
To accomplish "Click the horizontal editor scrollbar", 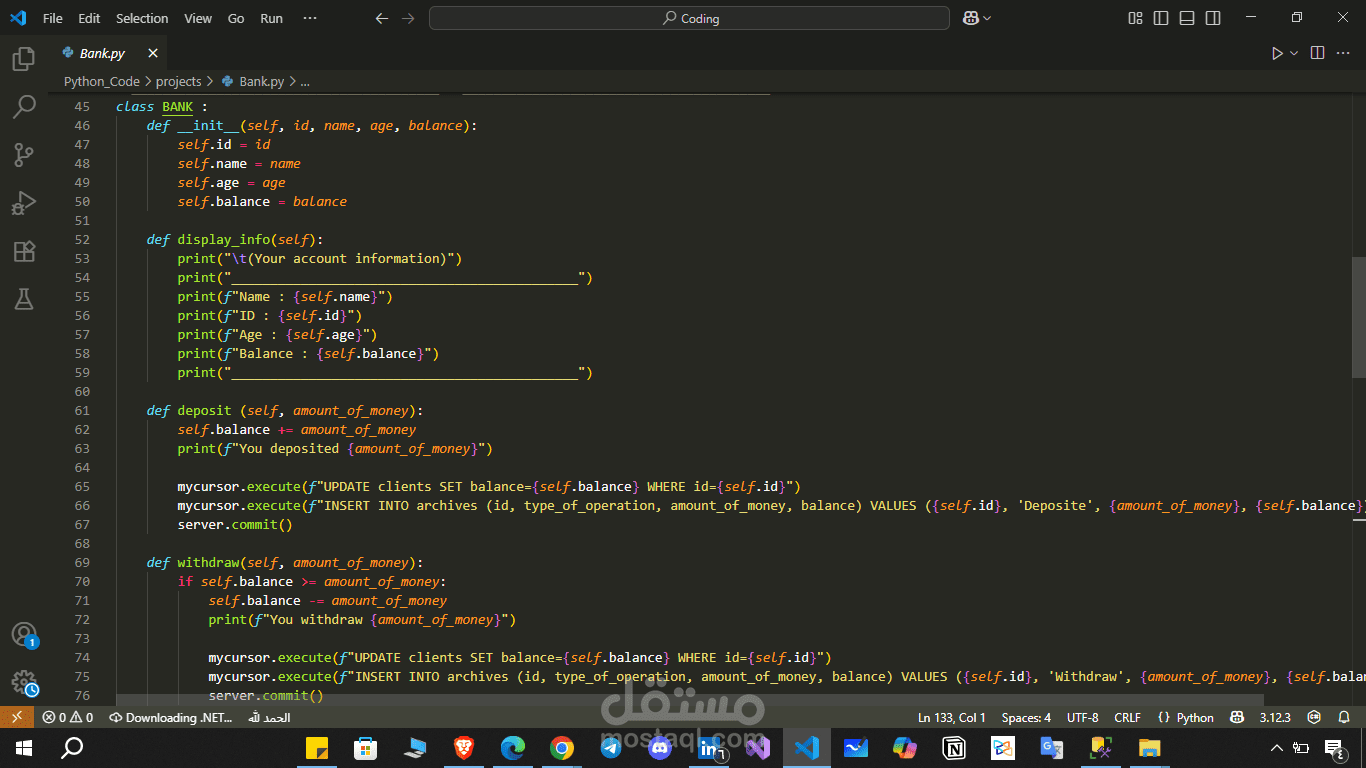I will (690, 701).
